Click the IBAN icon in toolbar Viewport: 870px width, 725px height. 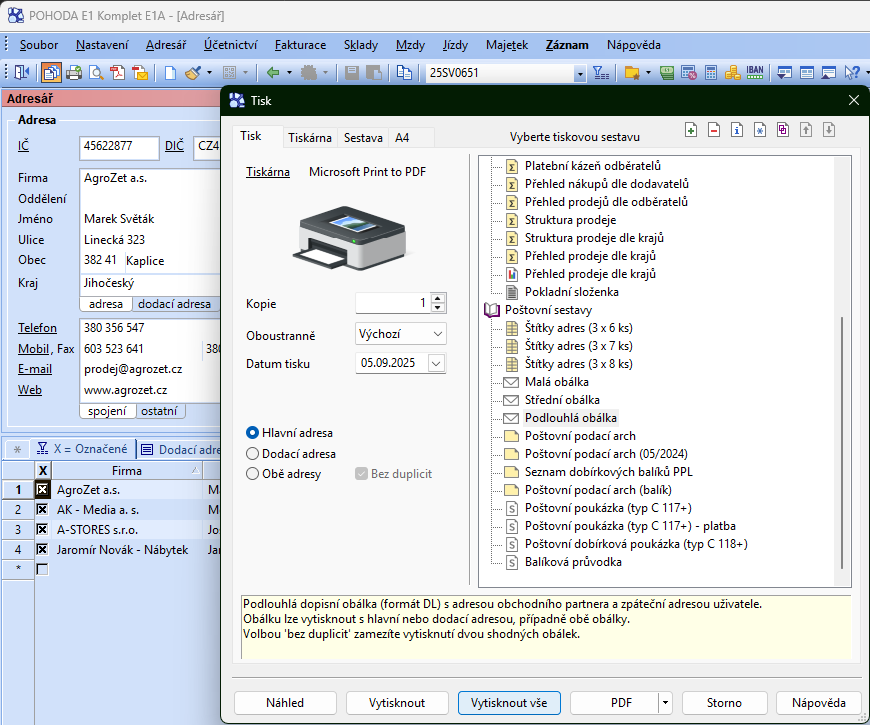(755, 73)
